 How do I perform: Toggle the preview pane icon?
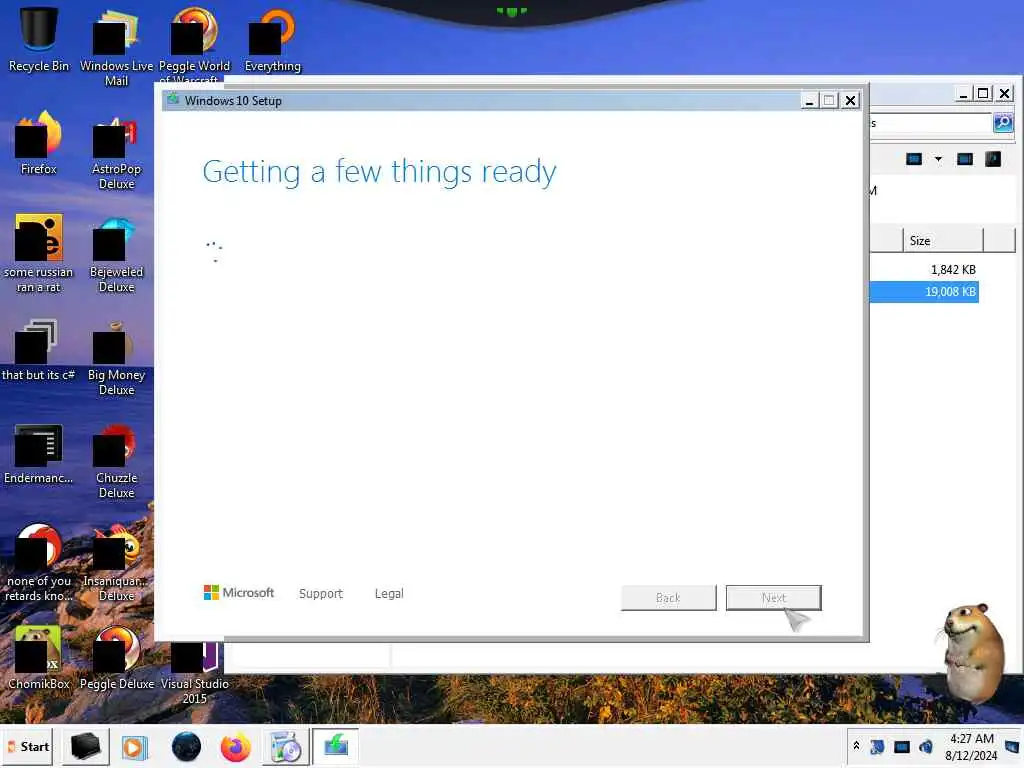(x=965, y=159)
